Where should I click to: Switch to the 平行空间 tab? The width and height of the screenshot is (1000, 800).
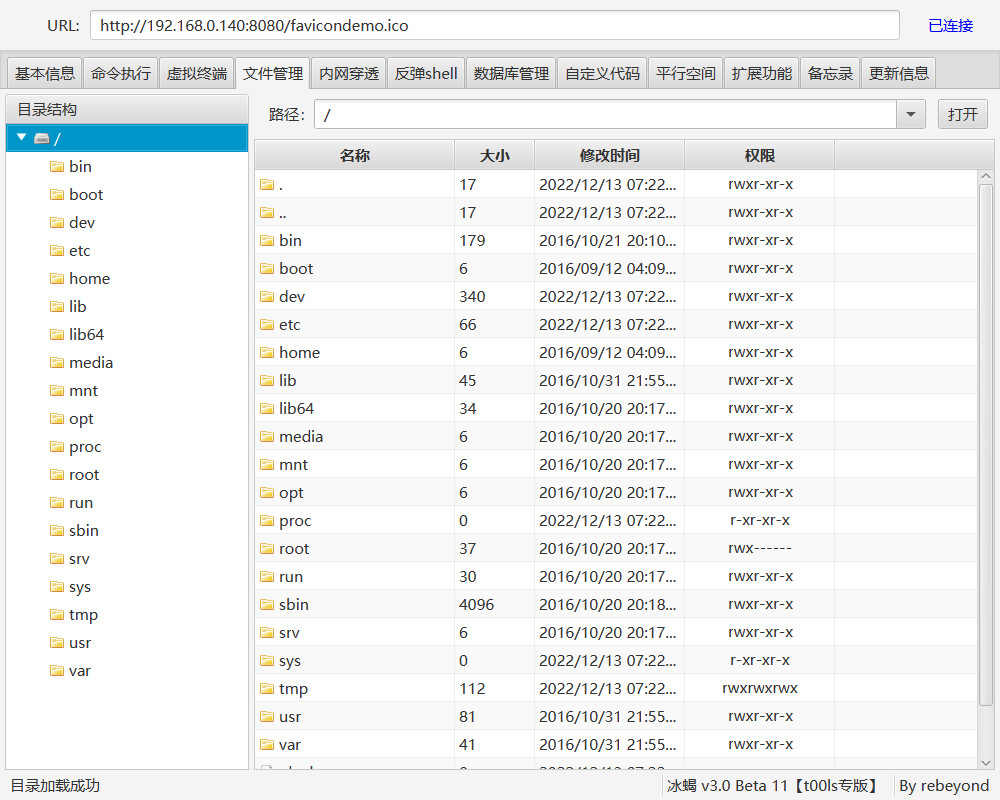coord(686,73)
